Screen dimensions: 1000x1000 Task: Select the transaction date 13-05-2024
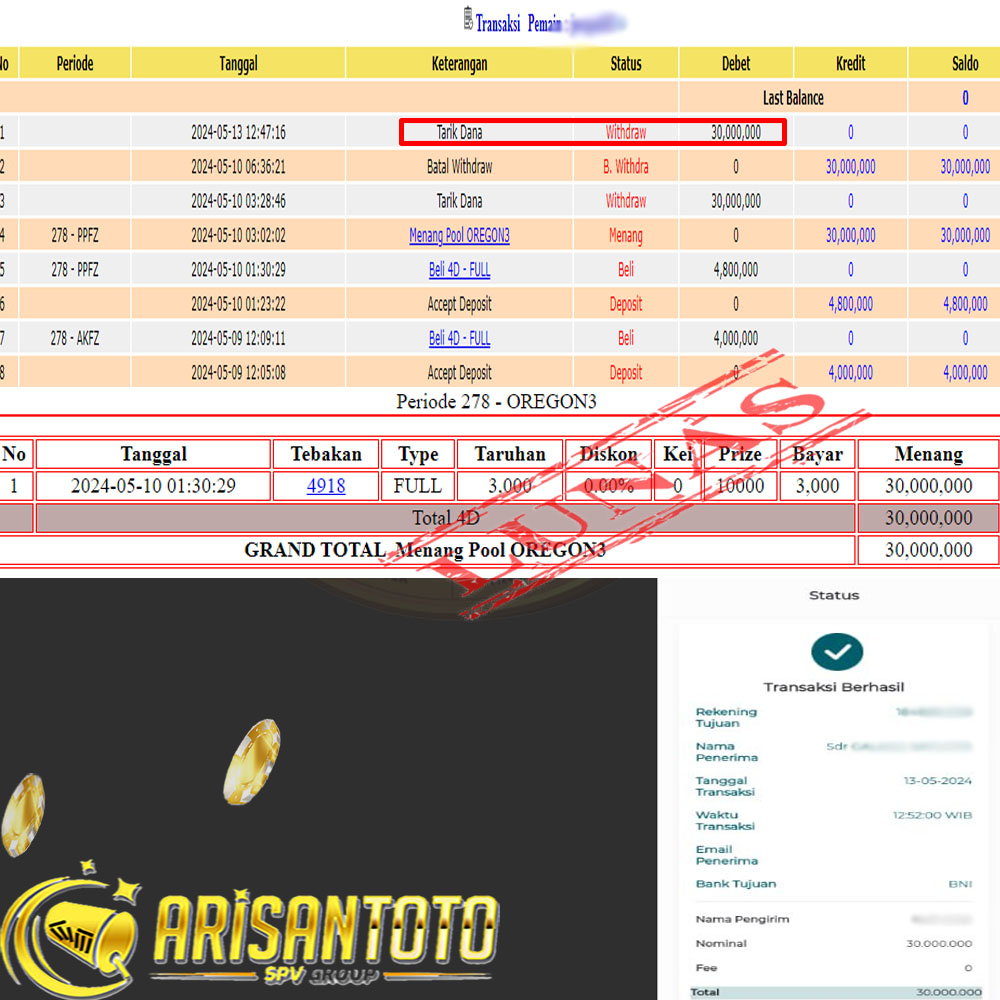938,781
